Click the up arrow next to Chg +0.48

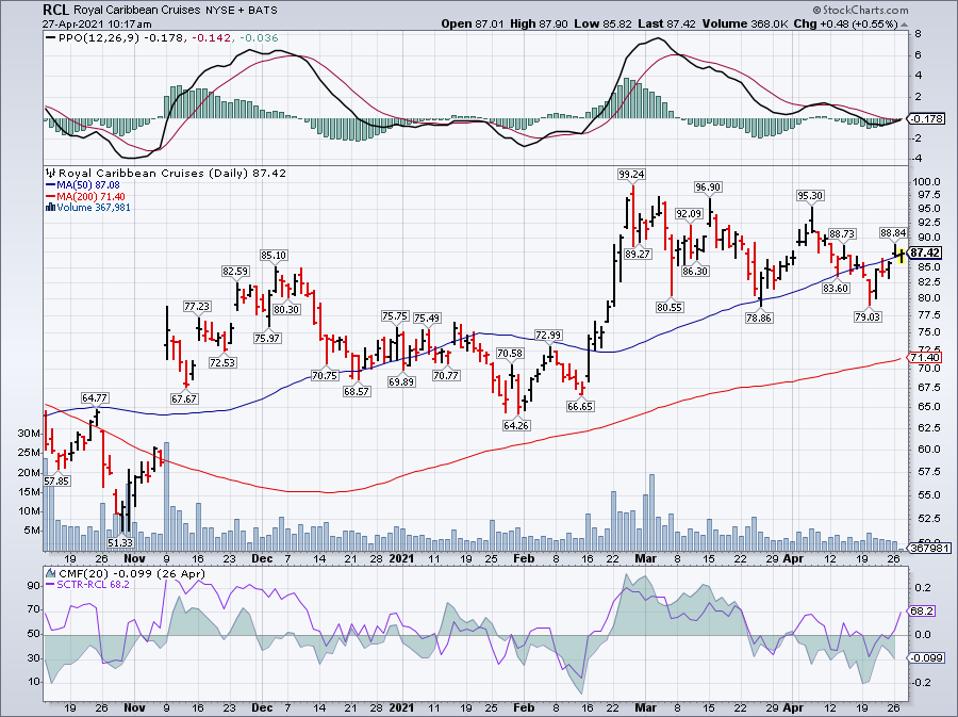click(903, 24)
